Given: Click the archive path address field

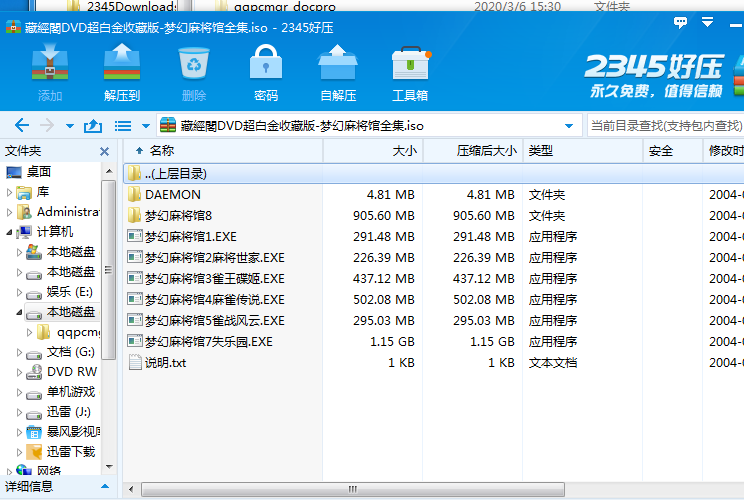Looking at the screenshot, I should click(369, 126).
